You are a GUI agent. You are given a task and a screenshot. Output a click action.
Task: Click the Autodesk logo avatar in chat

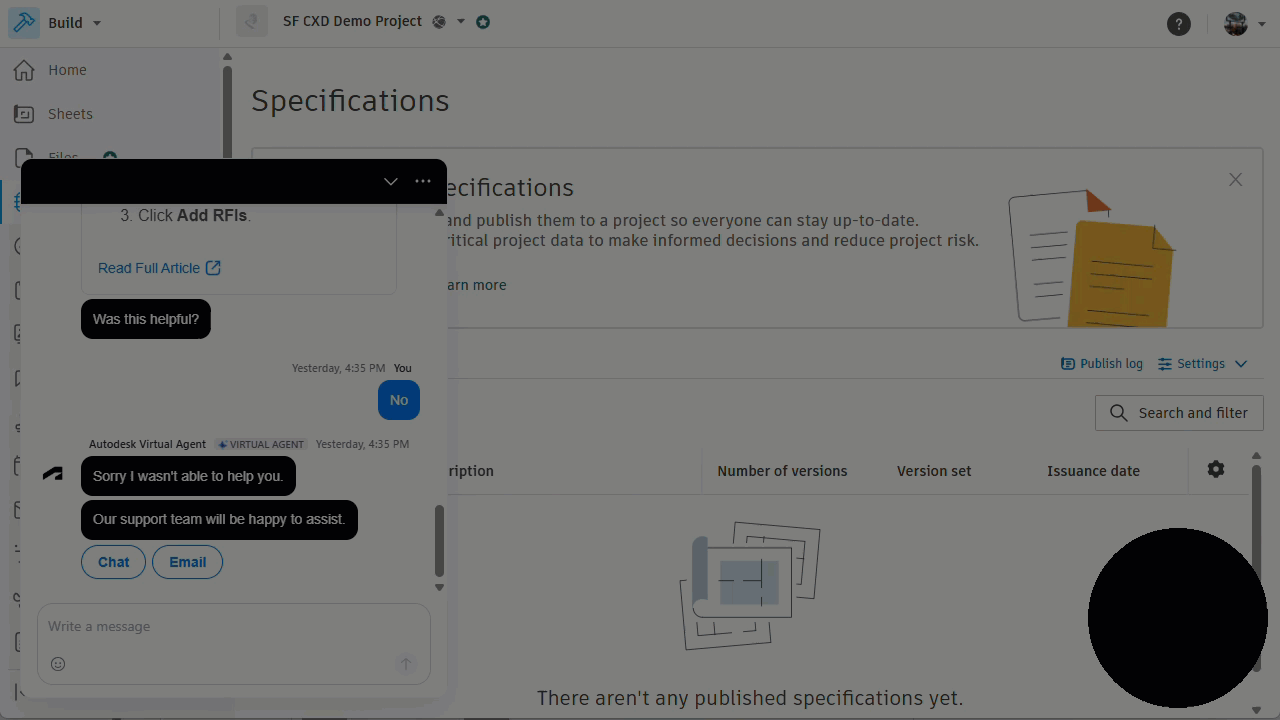[x=53, y=475]
